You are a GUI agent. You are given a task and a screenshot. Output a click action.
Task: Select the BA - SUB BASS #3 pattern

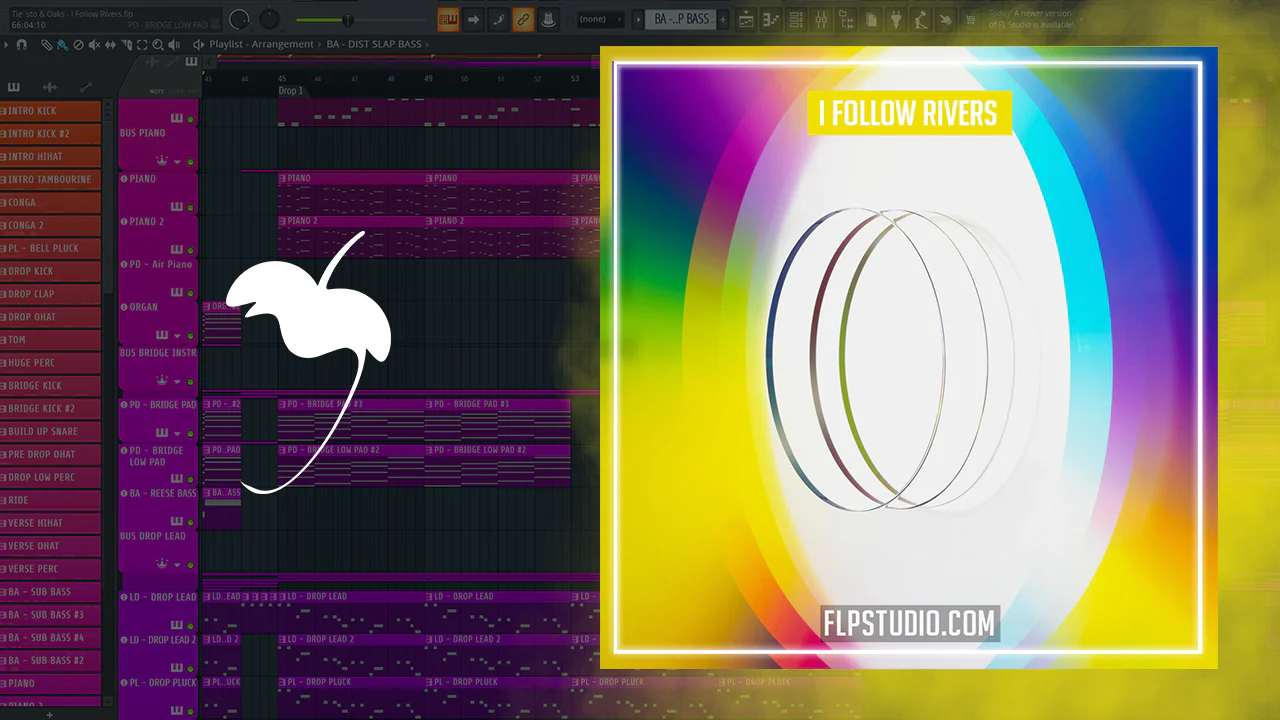(x=50, y=615)
